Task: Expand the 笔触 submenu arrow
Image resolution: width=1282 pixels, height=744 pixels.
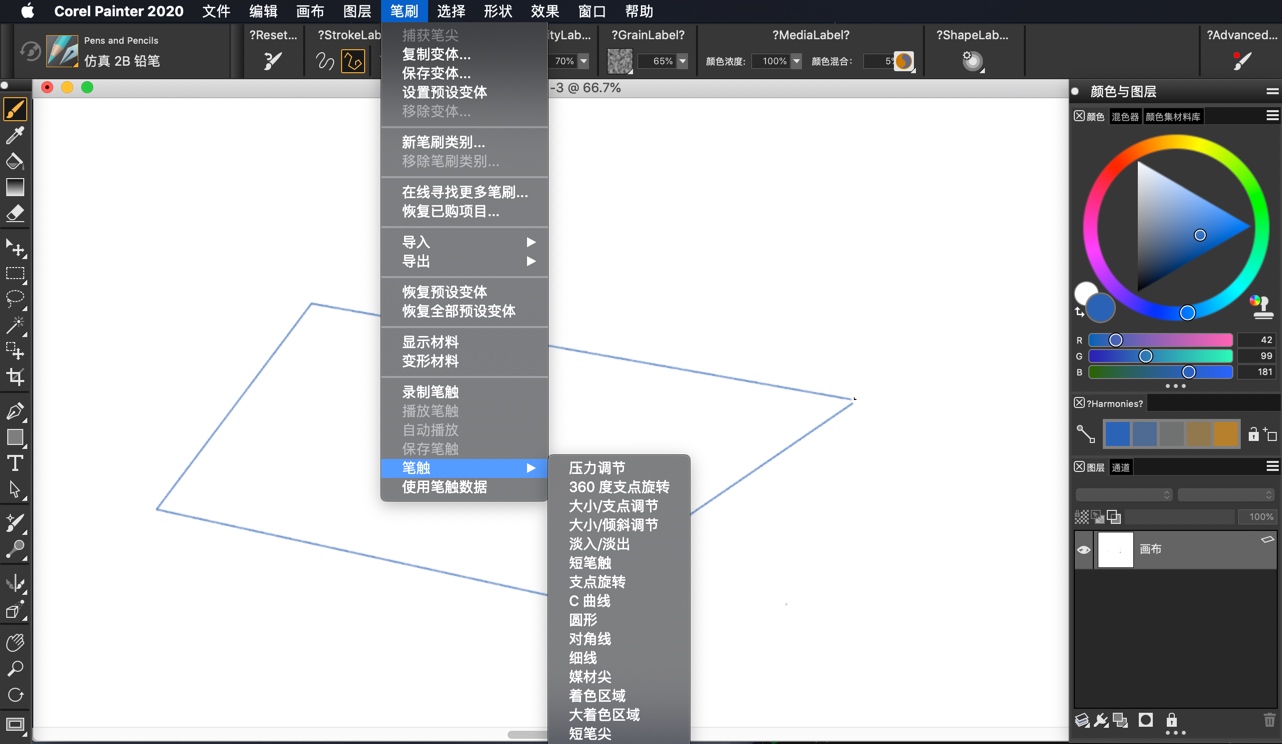Action: pyautogui.click(x=531, y=468)
